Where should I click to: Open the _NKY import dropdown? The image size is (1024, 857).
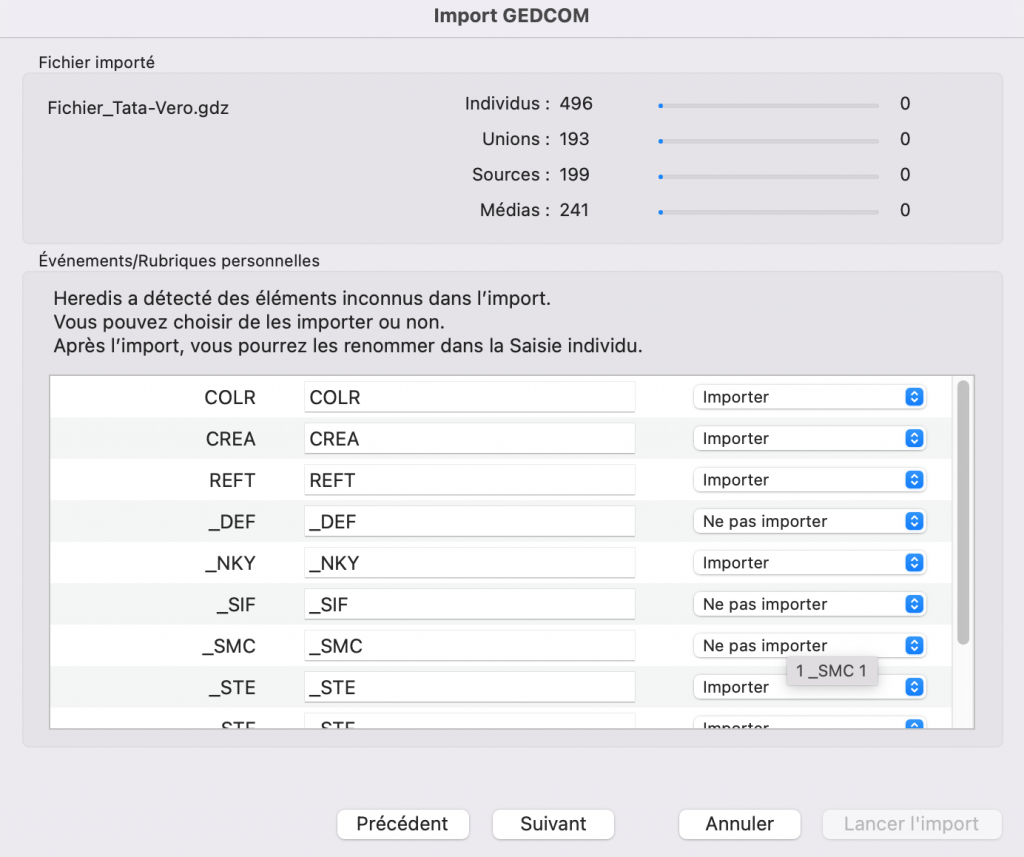tap(809, 562)
